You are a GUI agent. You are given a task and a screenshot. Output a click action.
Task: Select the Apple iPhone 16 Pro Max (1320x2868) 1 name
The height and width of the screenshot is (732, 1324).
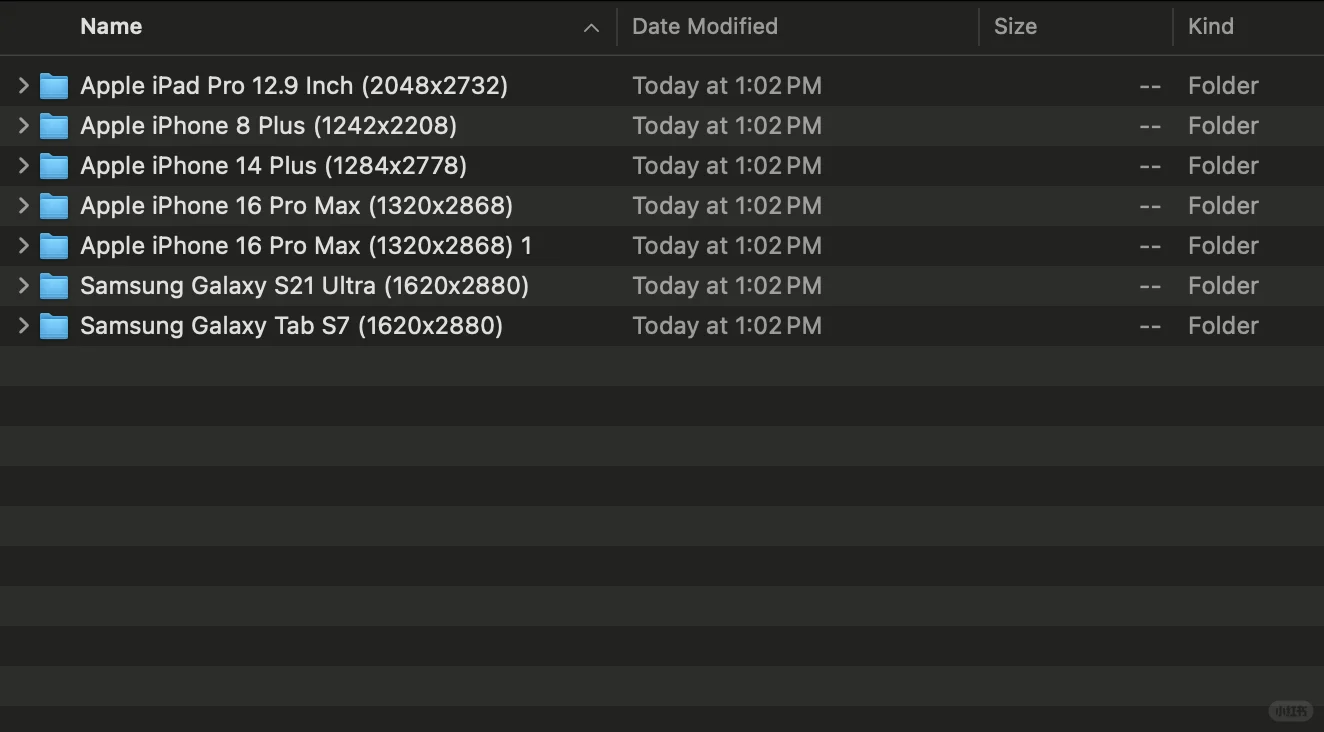306,246
